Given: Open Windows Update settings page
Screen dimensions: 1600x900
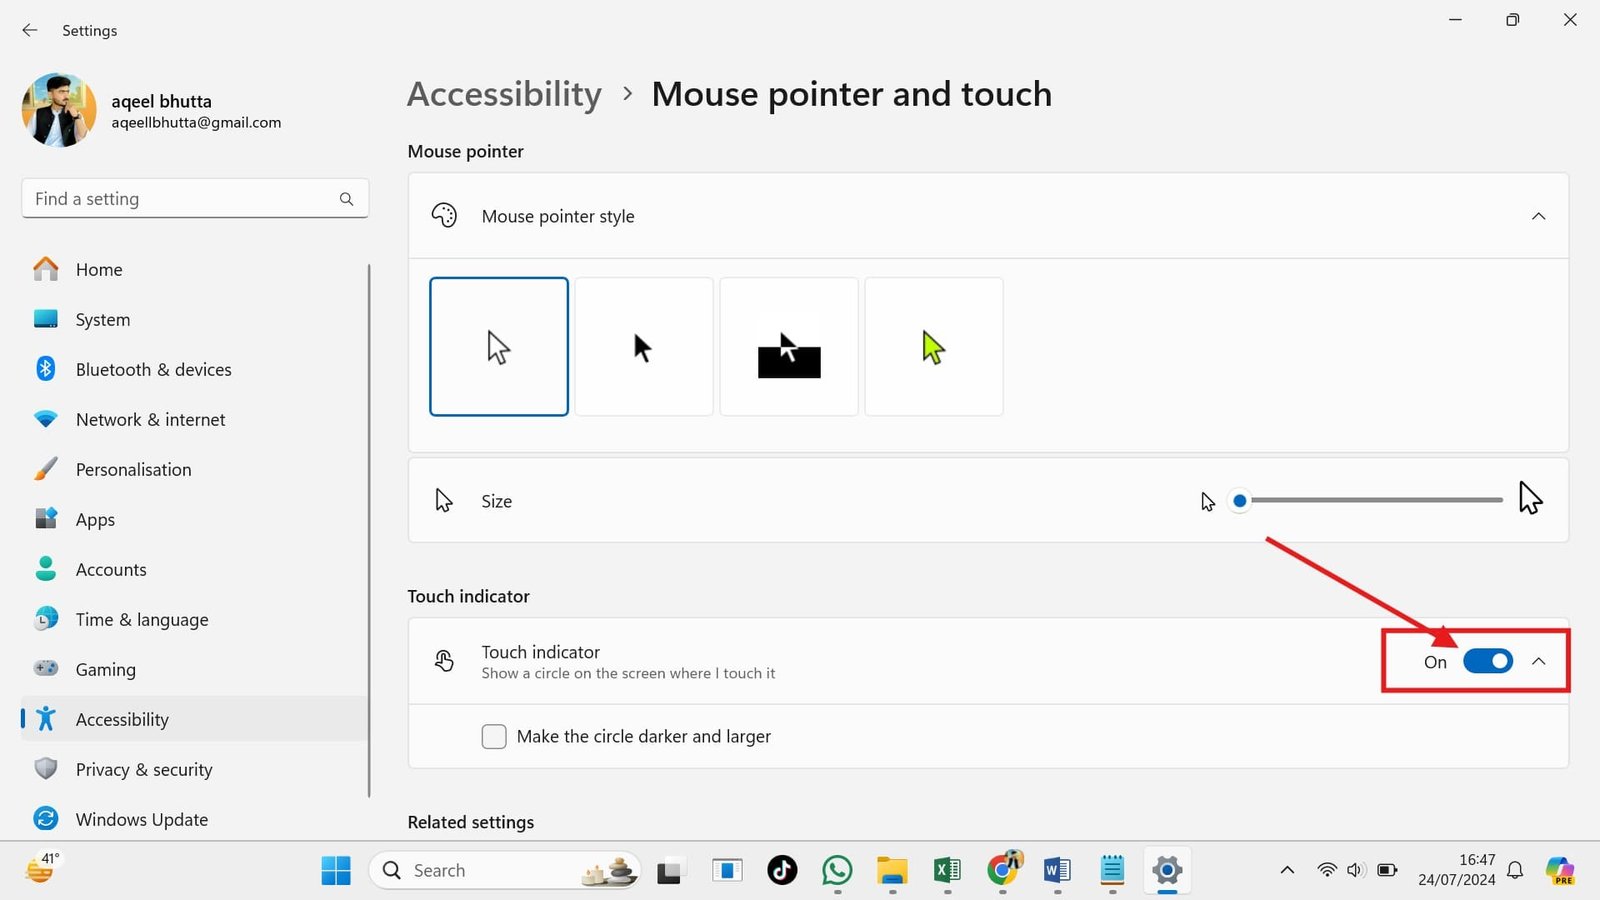Looking at the screenshot, I should tap(141, 820).
